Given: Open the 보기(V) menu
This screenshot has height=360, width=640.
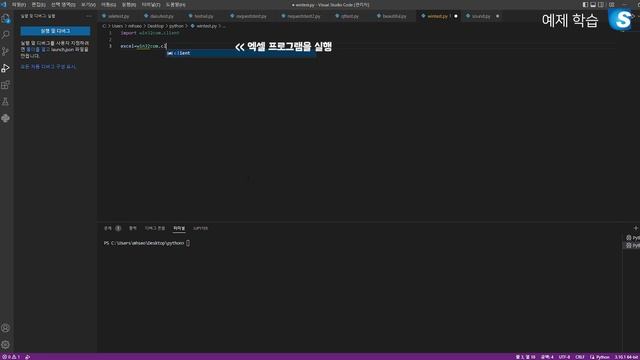Looking at the screenshot, I should 88,4.
